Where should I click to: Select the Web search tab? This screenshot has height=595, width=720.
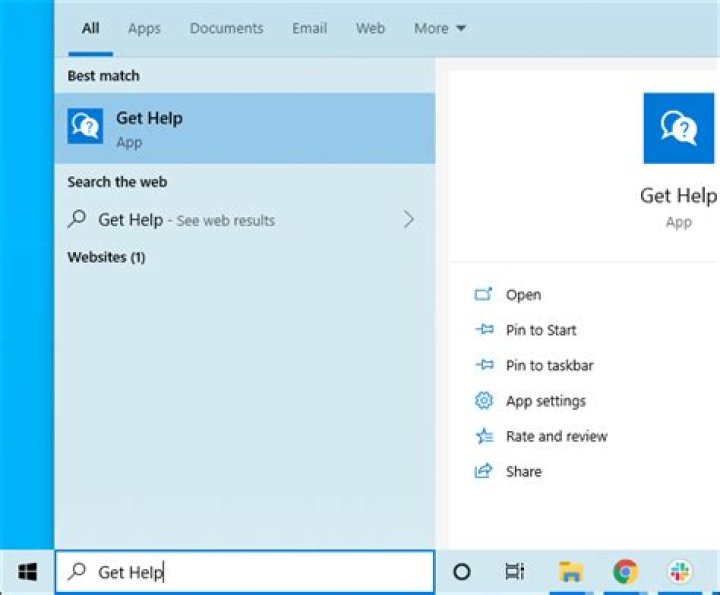tap(370, 28)
